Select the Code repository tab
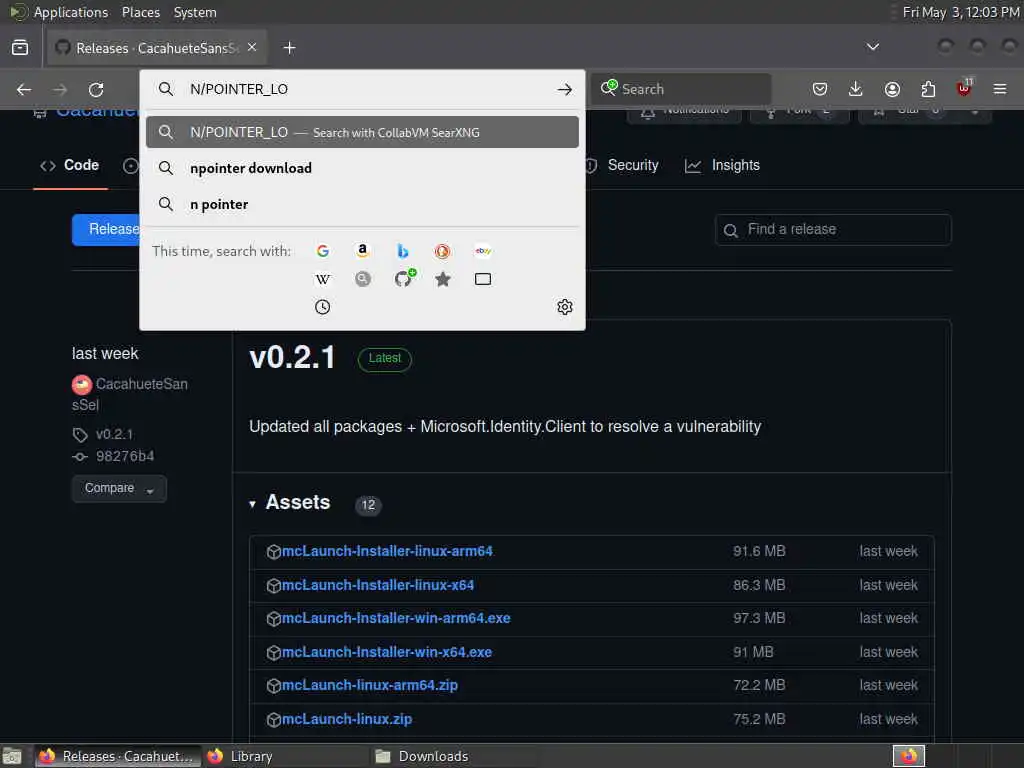The image size is (1024, 768). [x=70, y=166]
